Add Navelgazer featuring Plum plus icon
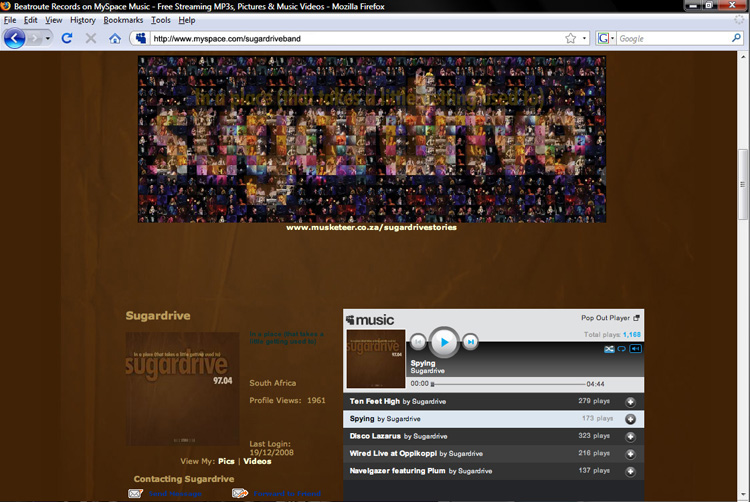The height and width of the screenshot is (502, 750). (x=630, y=471)
